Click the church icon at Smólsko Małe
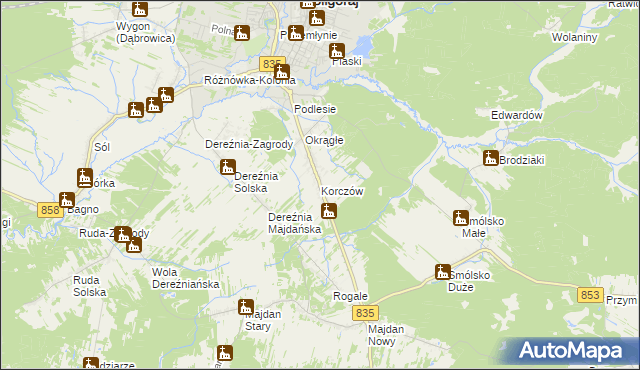 [x=461, y=218]
